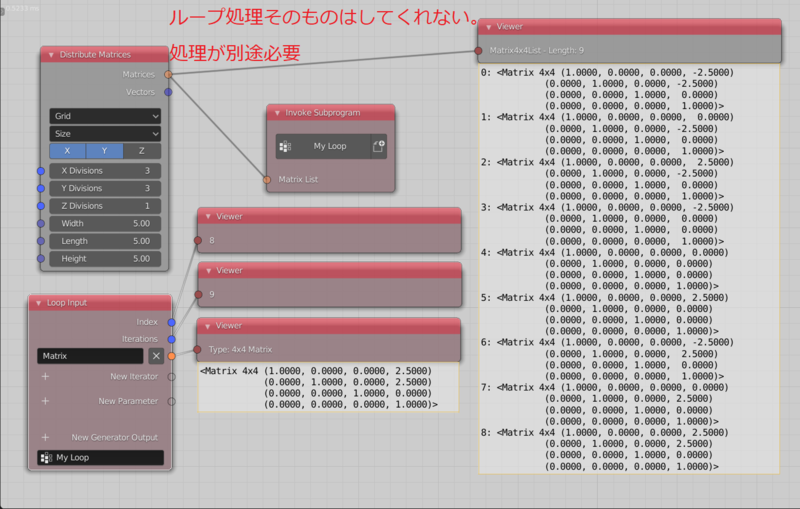Click the Height 5.00 value field
Viewport: 800px width, 509px height.
point(105,259)
